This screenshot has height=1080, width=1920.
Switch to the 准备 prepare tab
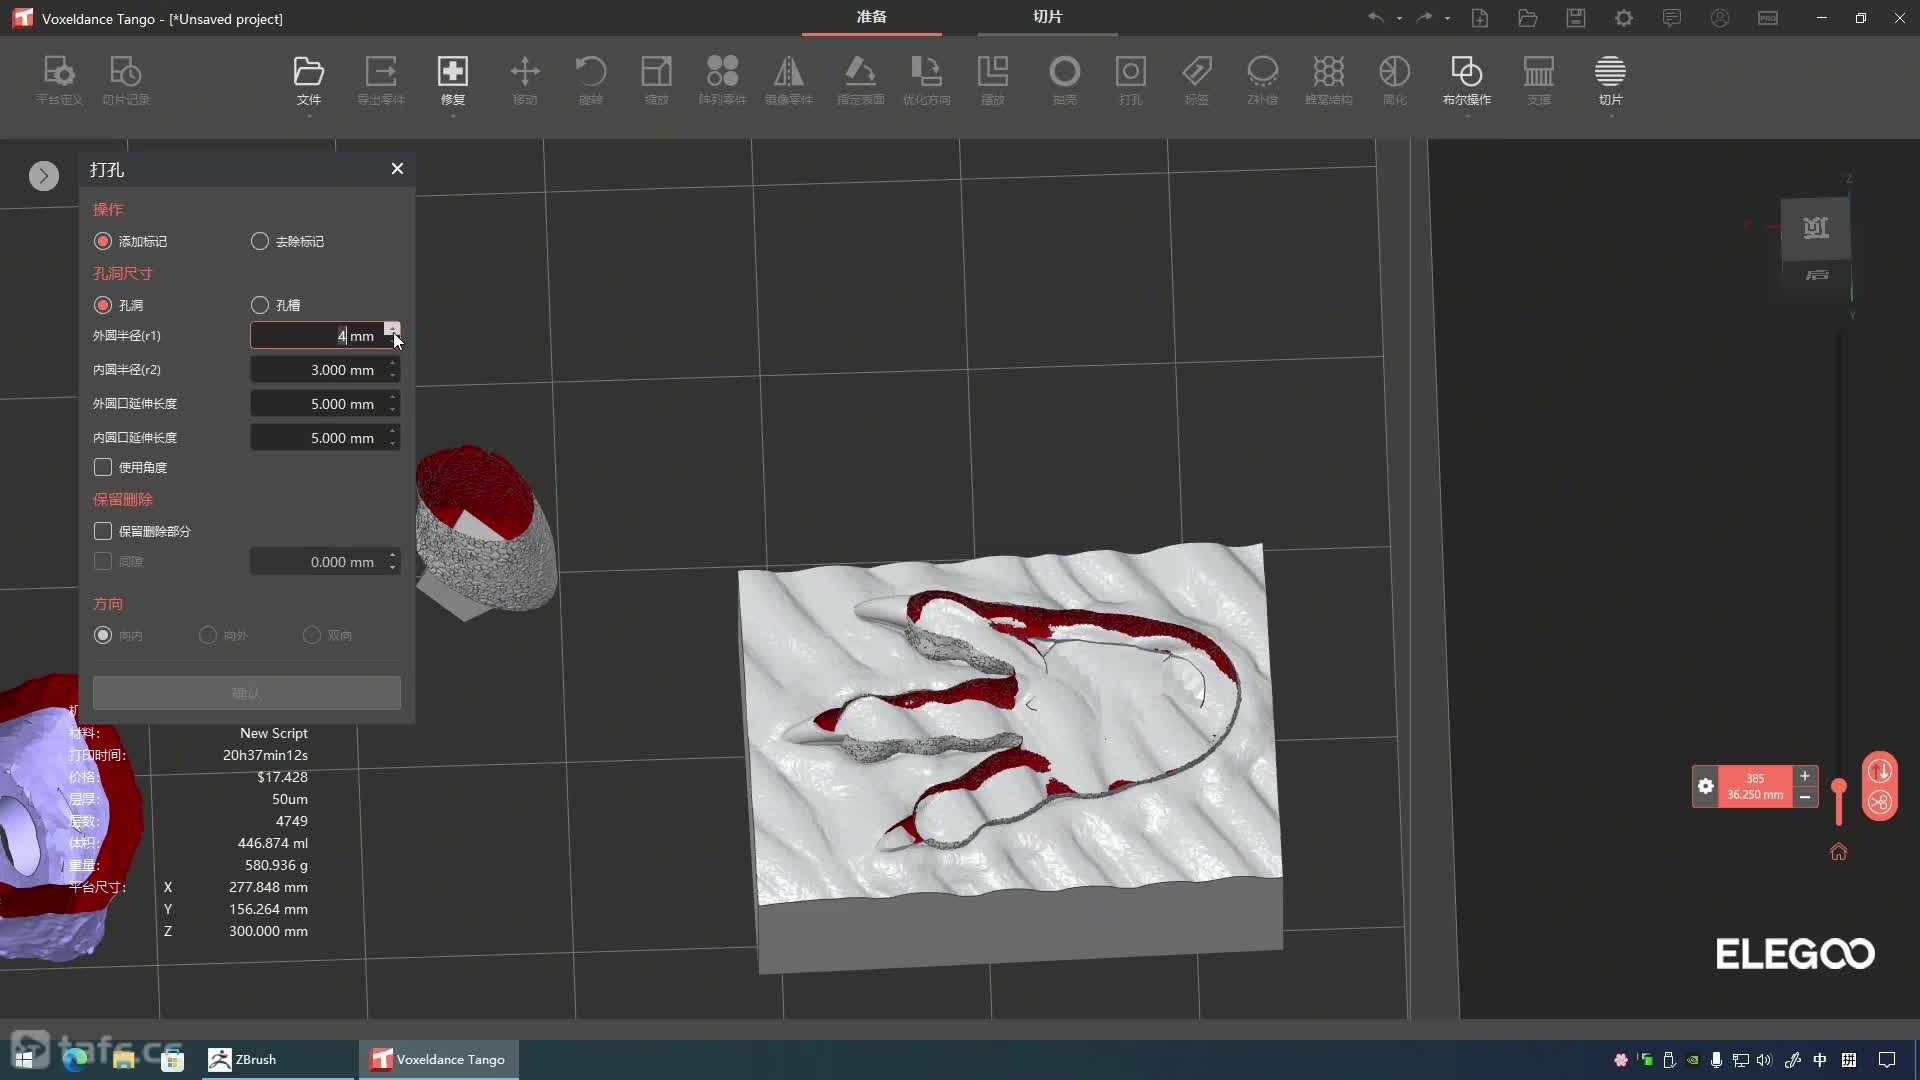(871, 17)
